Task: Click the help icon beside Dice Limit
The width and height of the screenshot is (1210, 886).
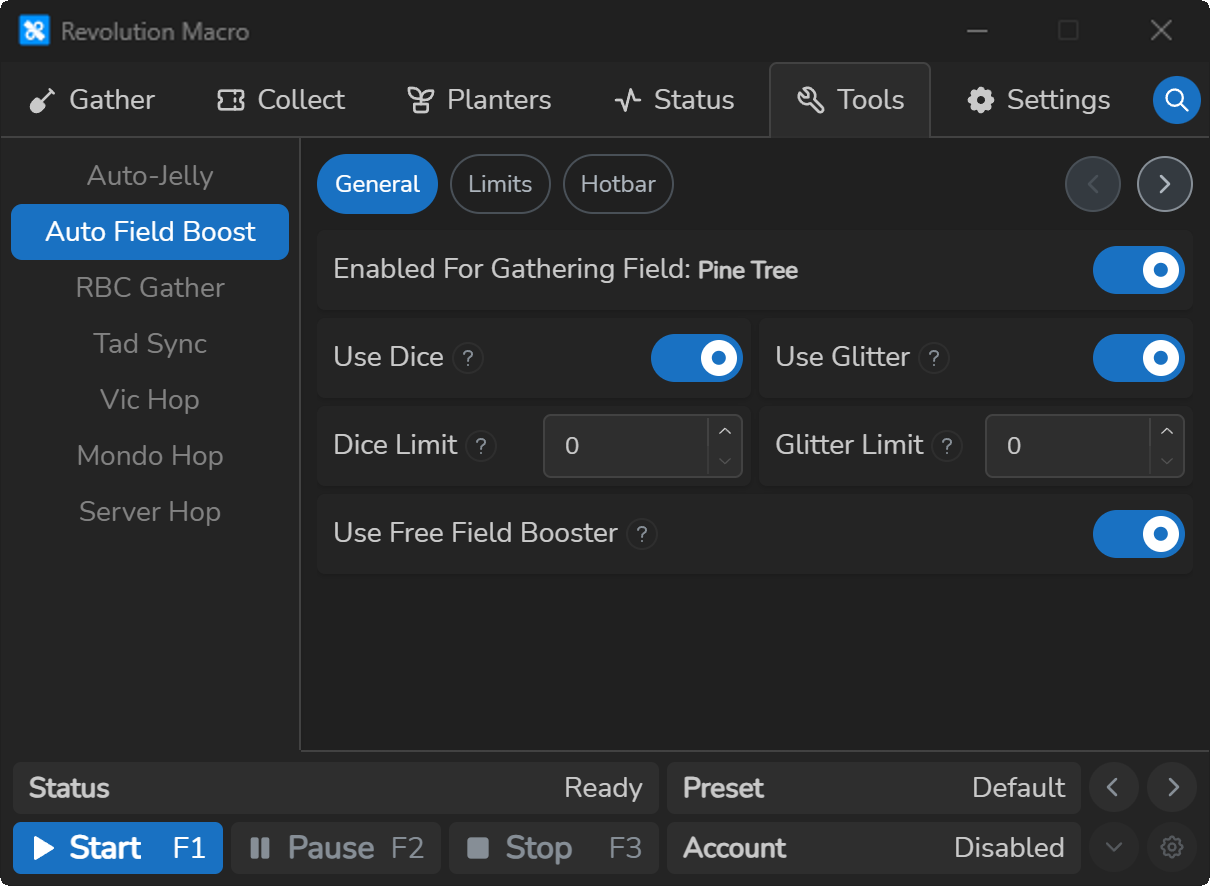Action: coord(481,446)
